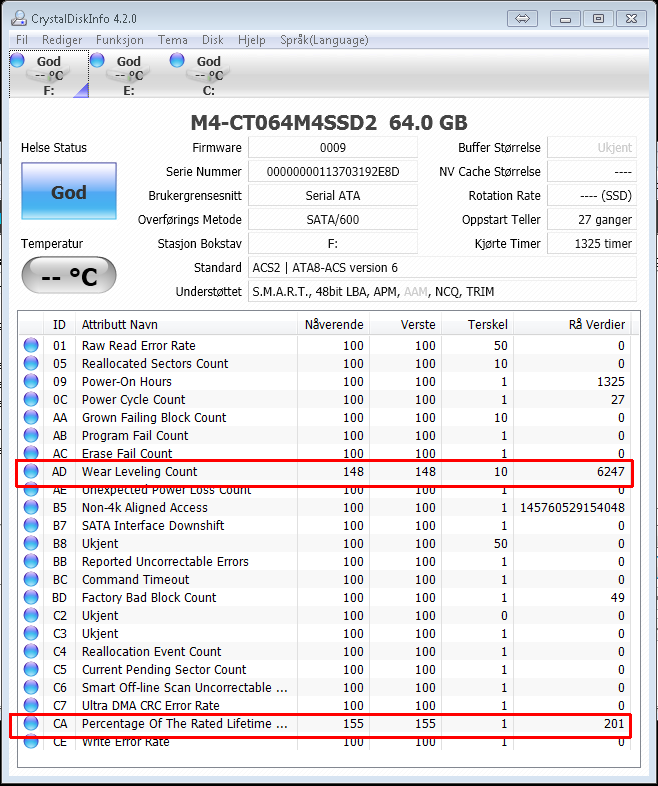Screen dimensions: 658x786
Task: Click the Firmware field showing 0009
Action: (x=333, y=147)
